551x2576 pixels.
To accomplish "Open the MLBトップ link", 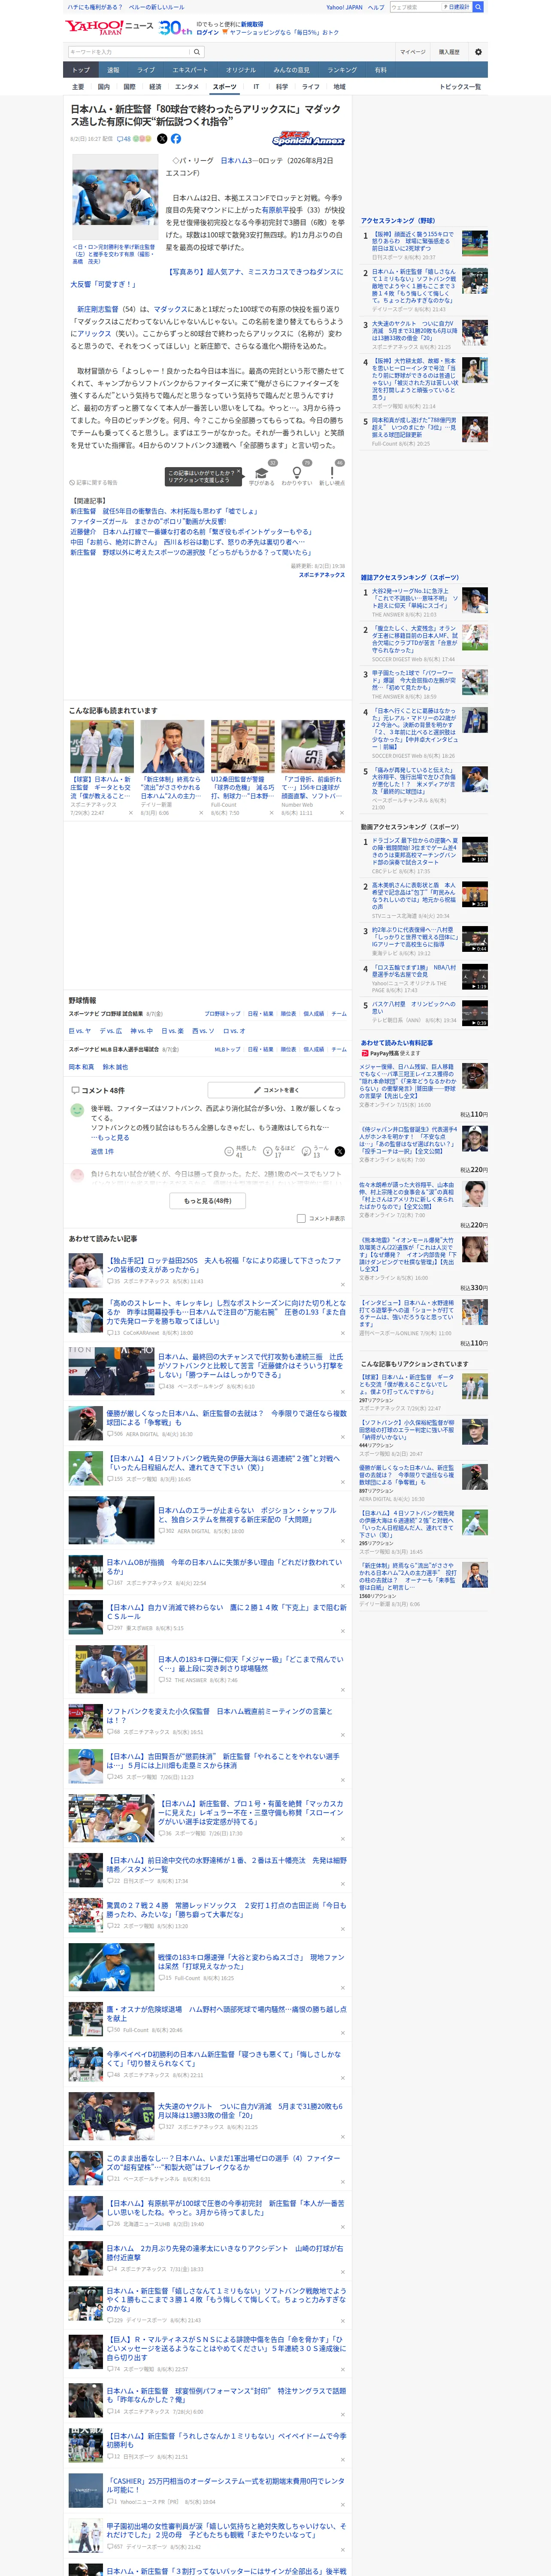I will [x=227, y=1049].
